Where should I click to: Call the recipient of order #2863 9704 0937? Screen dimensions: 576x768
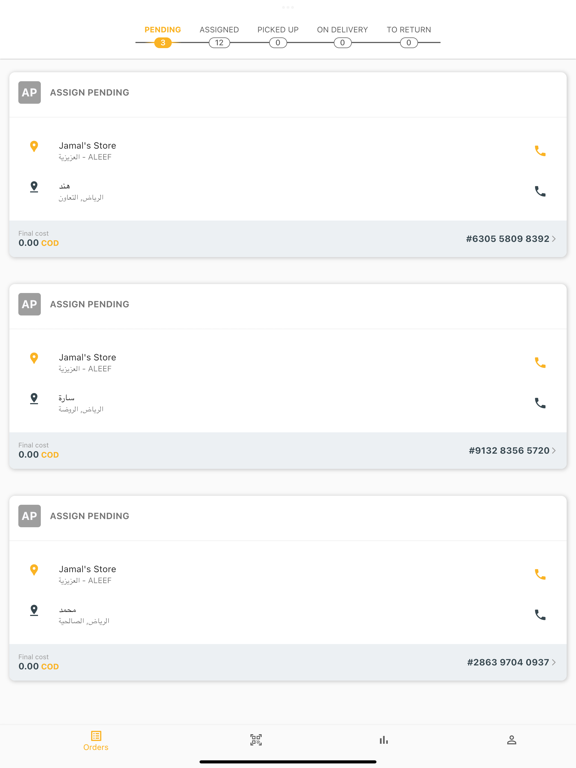[x=540, y=614]
